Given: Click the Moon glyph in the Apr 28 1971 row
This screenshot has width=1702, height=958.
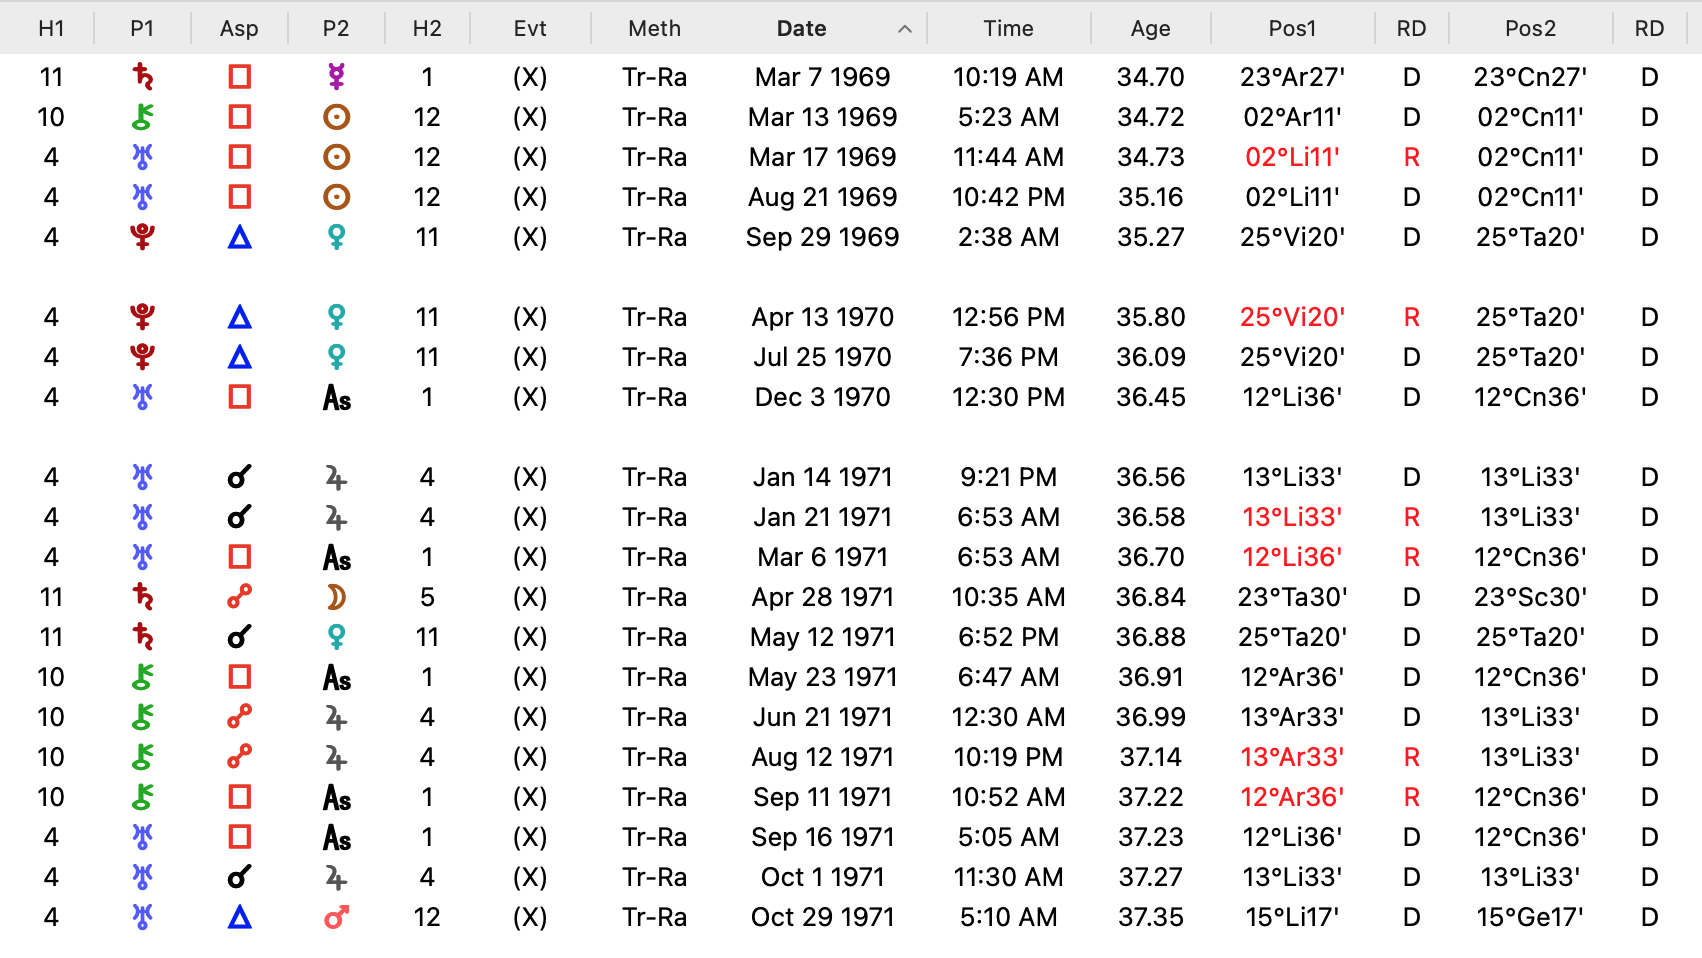Looking at the screenshot, I should [x=336, y=597].
